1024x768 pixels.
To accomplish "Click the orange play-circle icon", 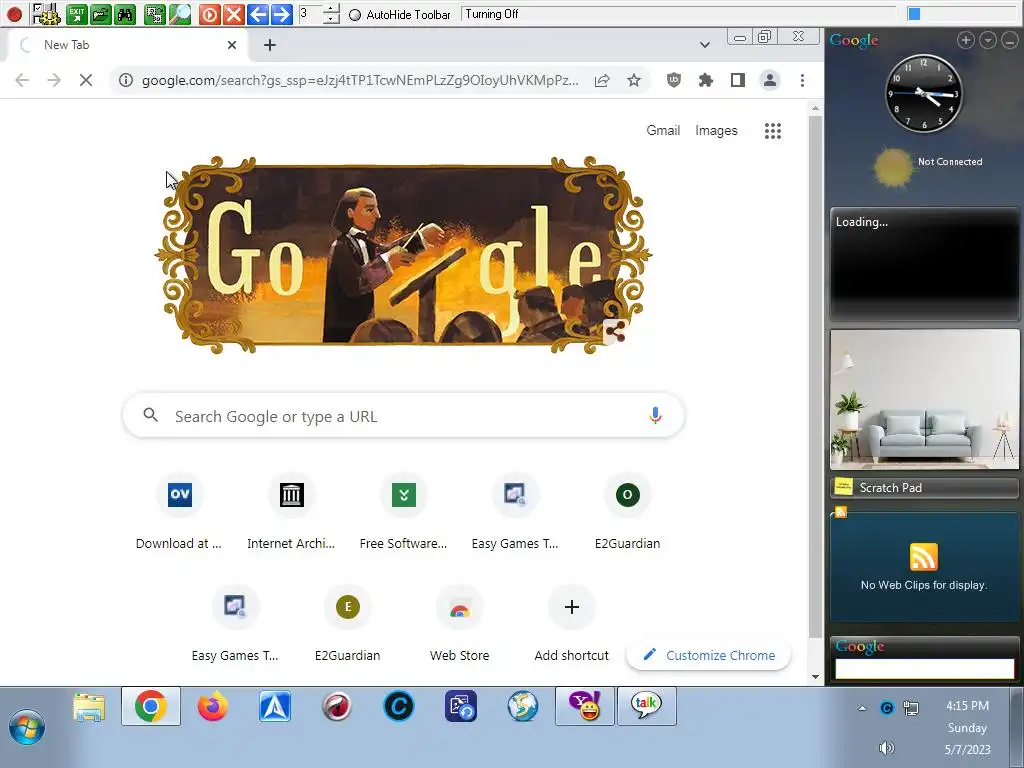I will [209, 14].
